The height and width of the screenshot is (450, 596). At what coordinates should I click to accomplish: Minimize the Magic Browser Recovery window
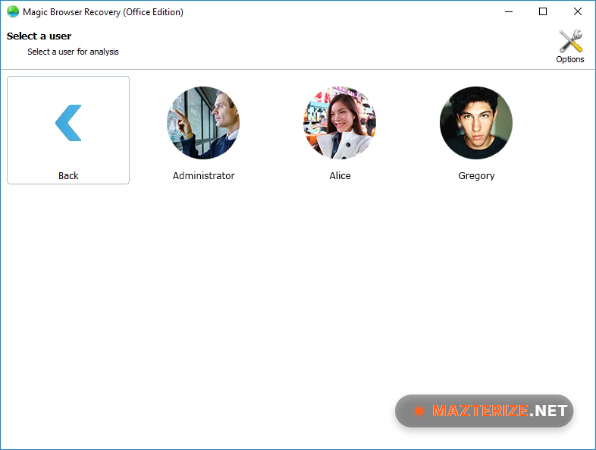(x=509, y=12)
